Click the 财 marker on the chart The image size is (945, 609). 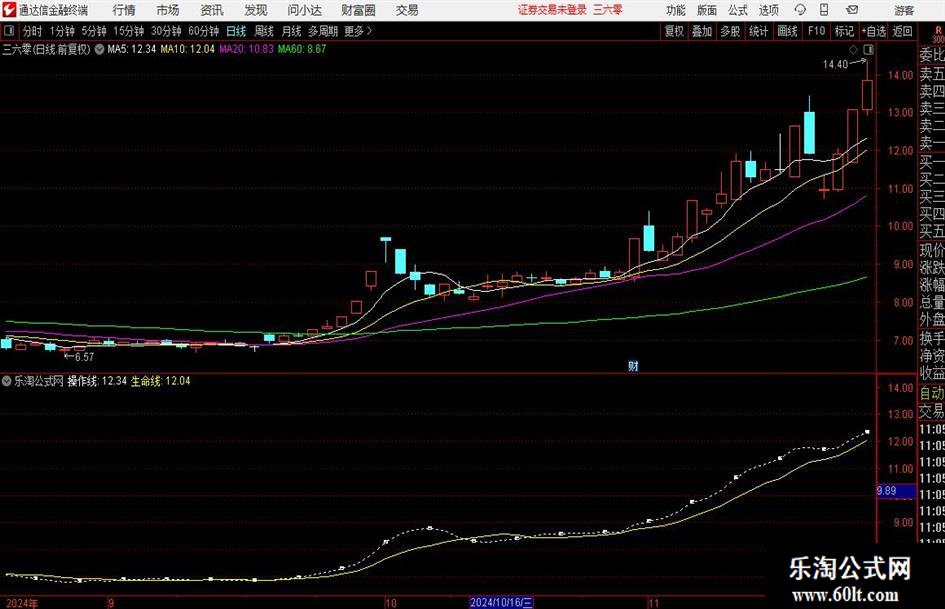coord(633,365)
